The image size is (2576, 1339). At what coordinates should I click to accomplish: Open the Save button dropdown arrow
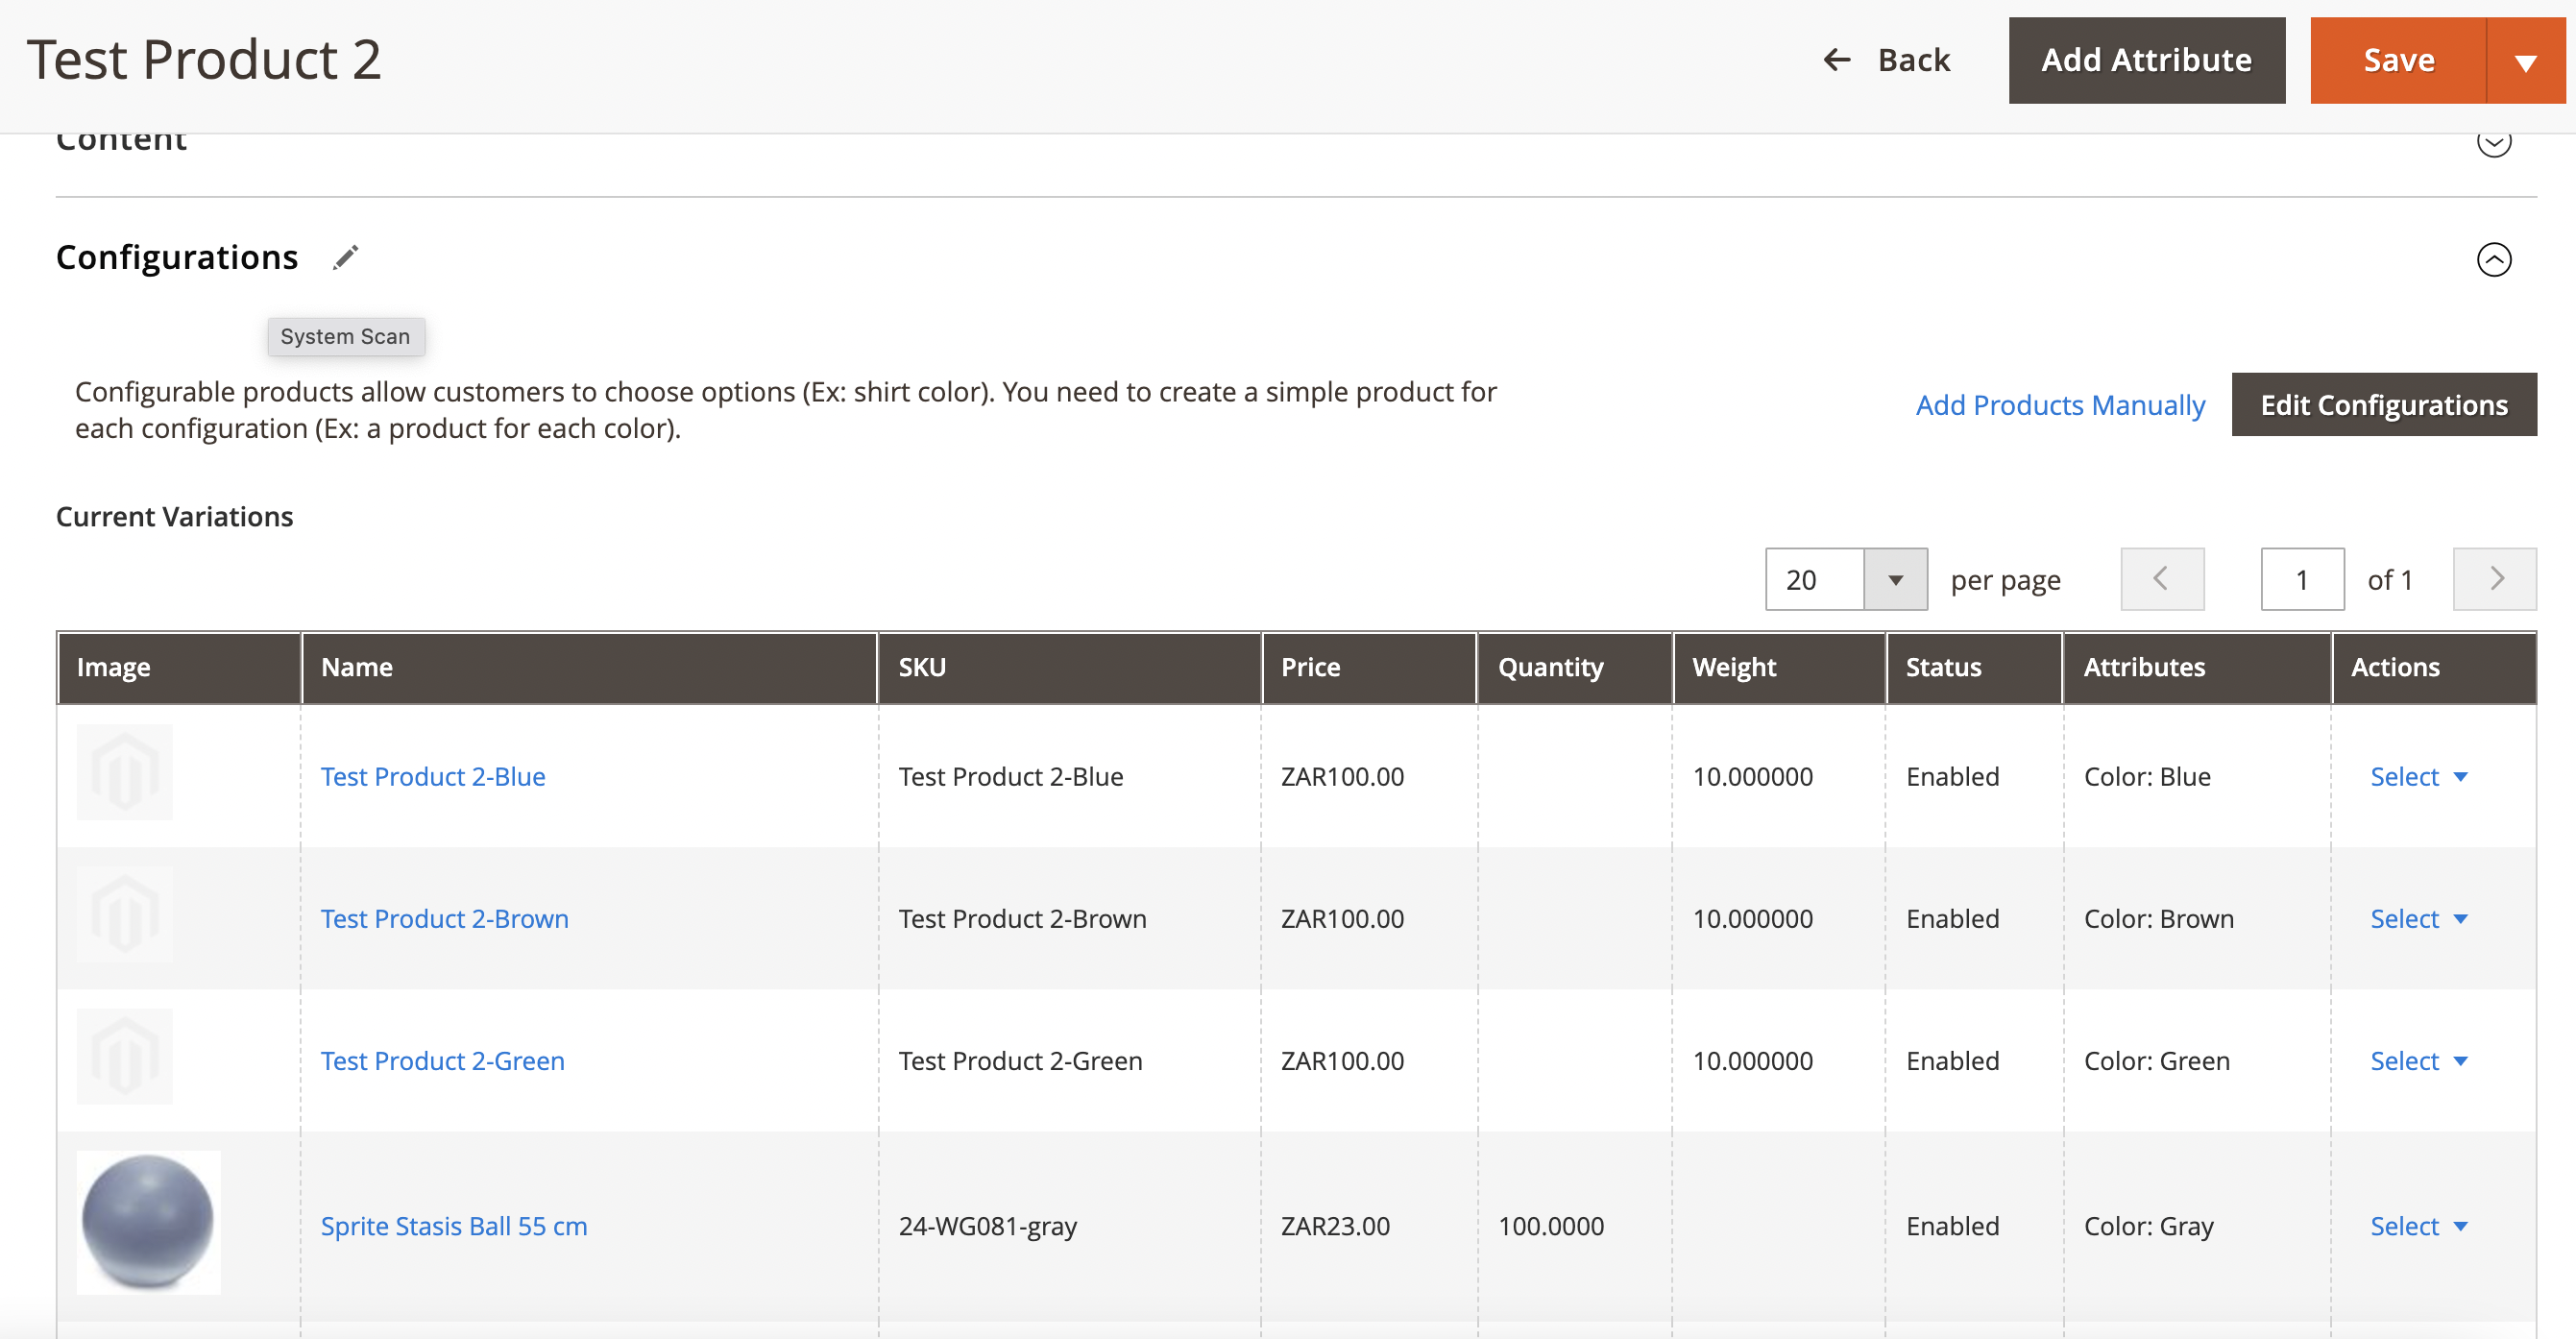(x=2527, y=60)
